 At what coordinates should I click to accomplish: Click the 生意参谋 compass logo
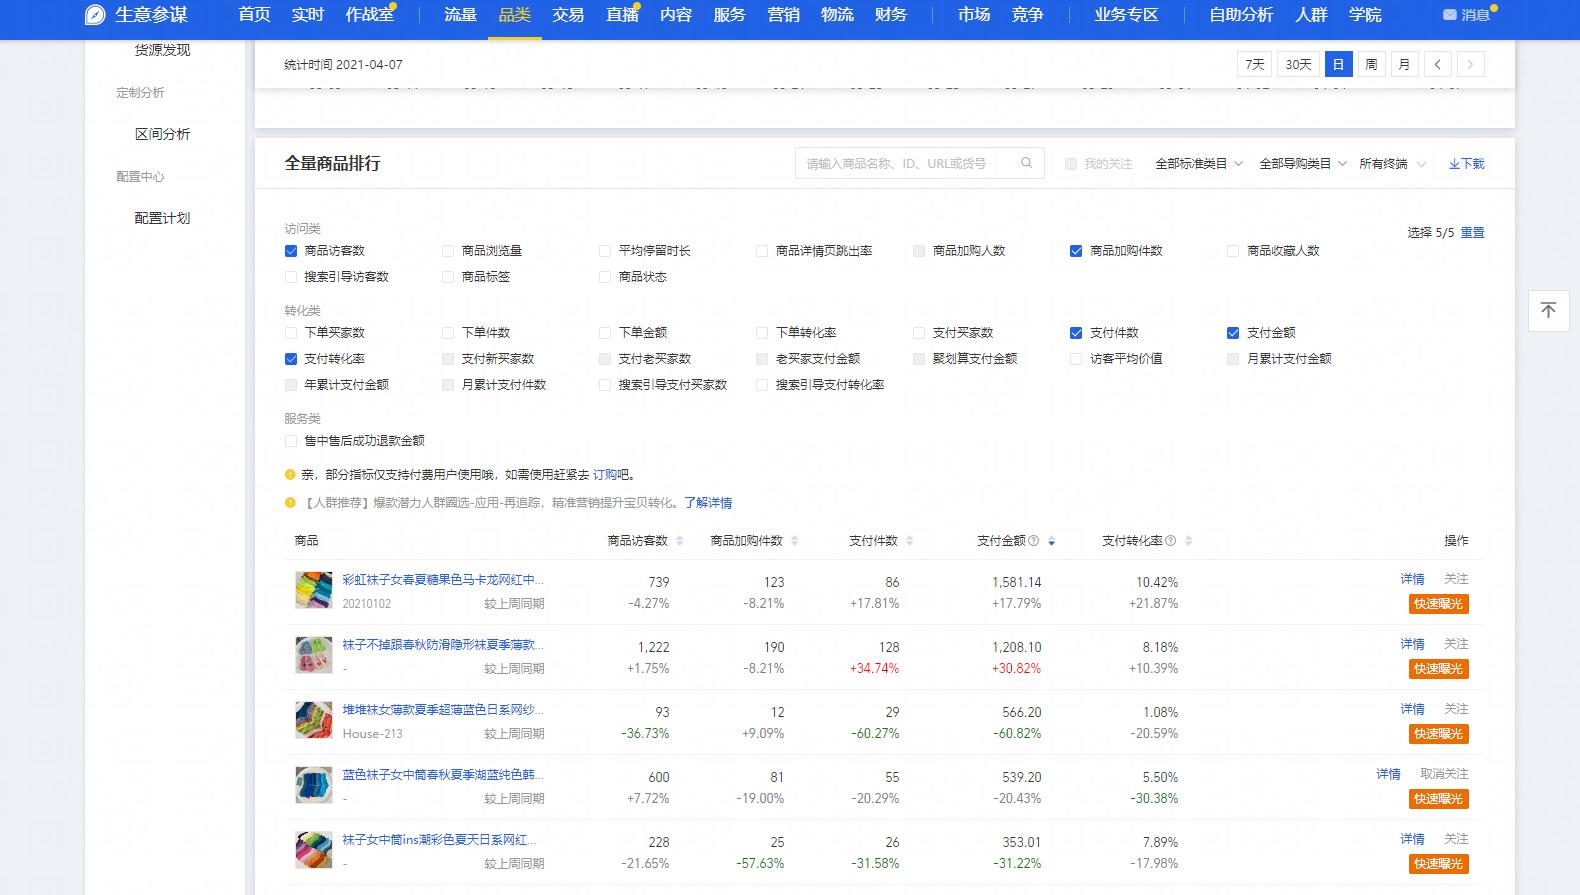(x=95, y=15)
